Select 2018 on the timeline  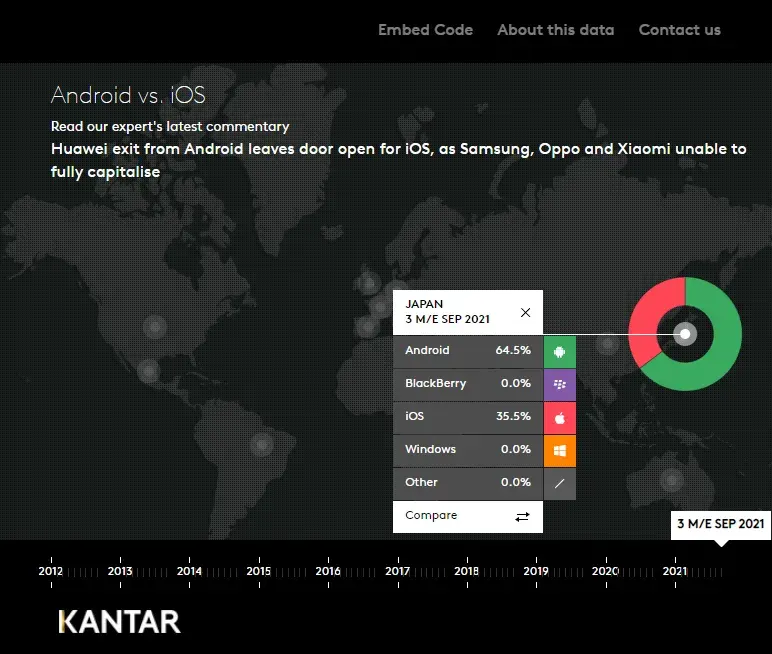(x=466, y=571)
